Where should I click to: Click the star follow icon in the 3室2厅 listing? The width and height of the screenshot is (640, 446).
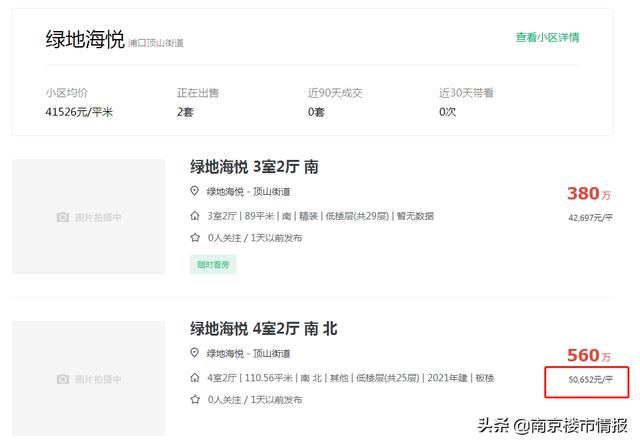tap(195, 237)
